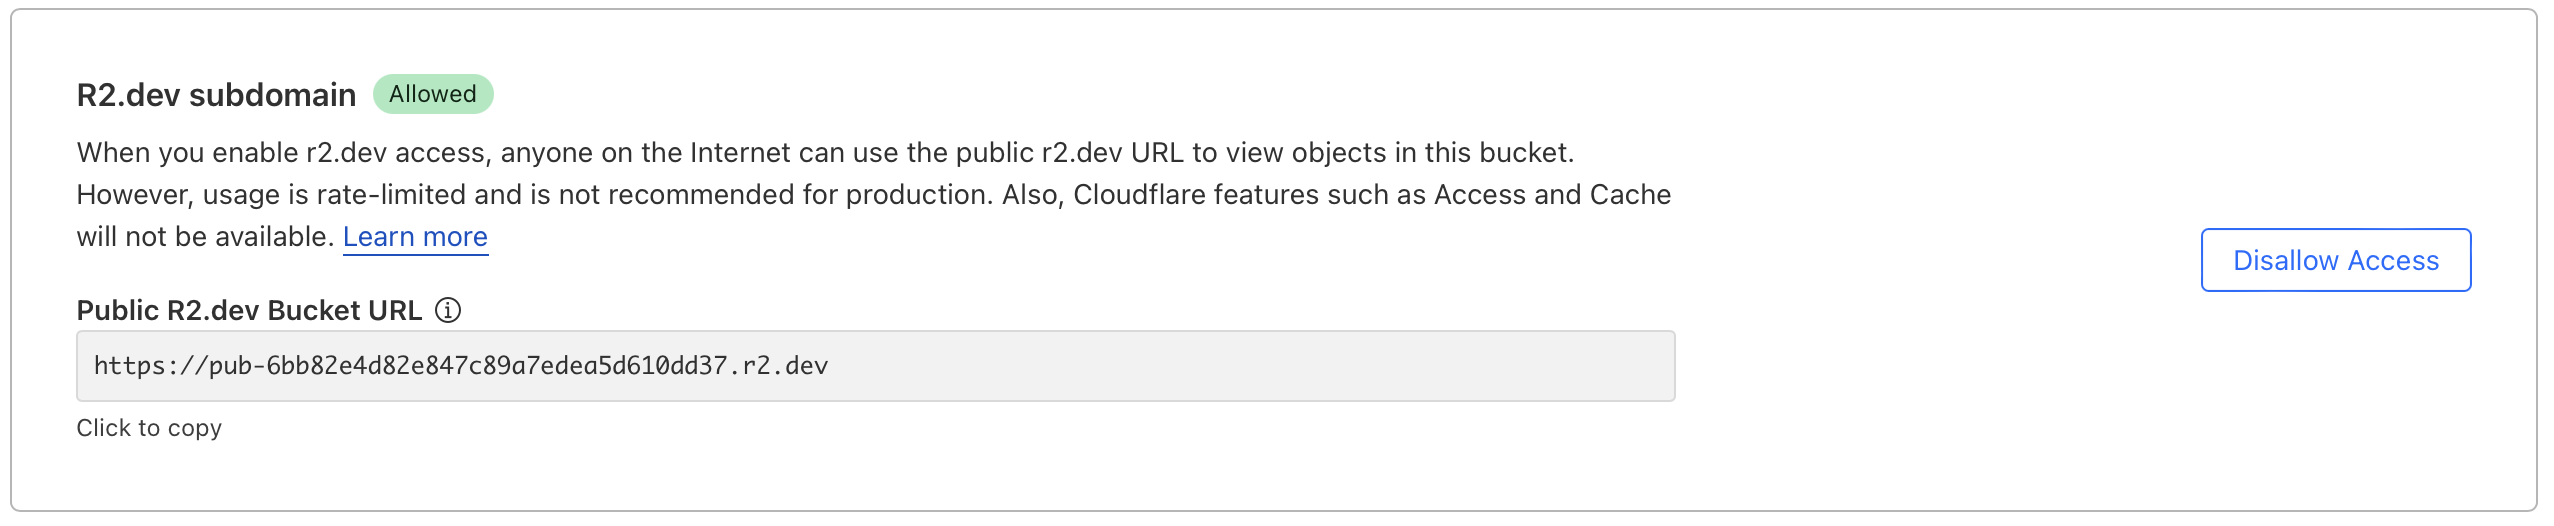Viewport: 2554px width, 526px height.
Task: Select the 'R2.dev subdomain' heading
Action: [216, 95]
